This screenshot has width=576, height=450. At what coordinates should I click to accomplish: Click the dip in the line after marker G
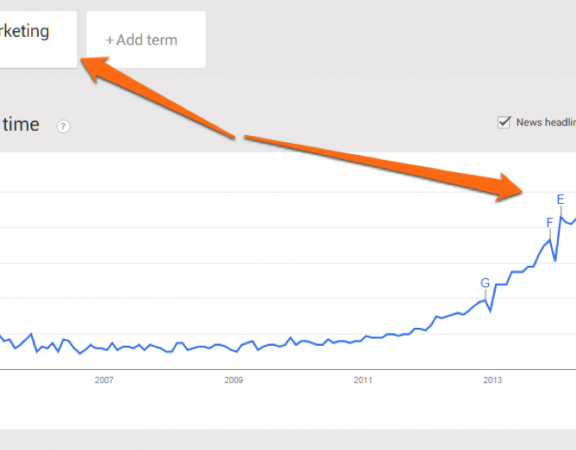[x=490, y=312]
